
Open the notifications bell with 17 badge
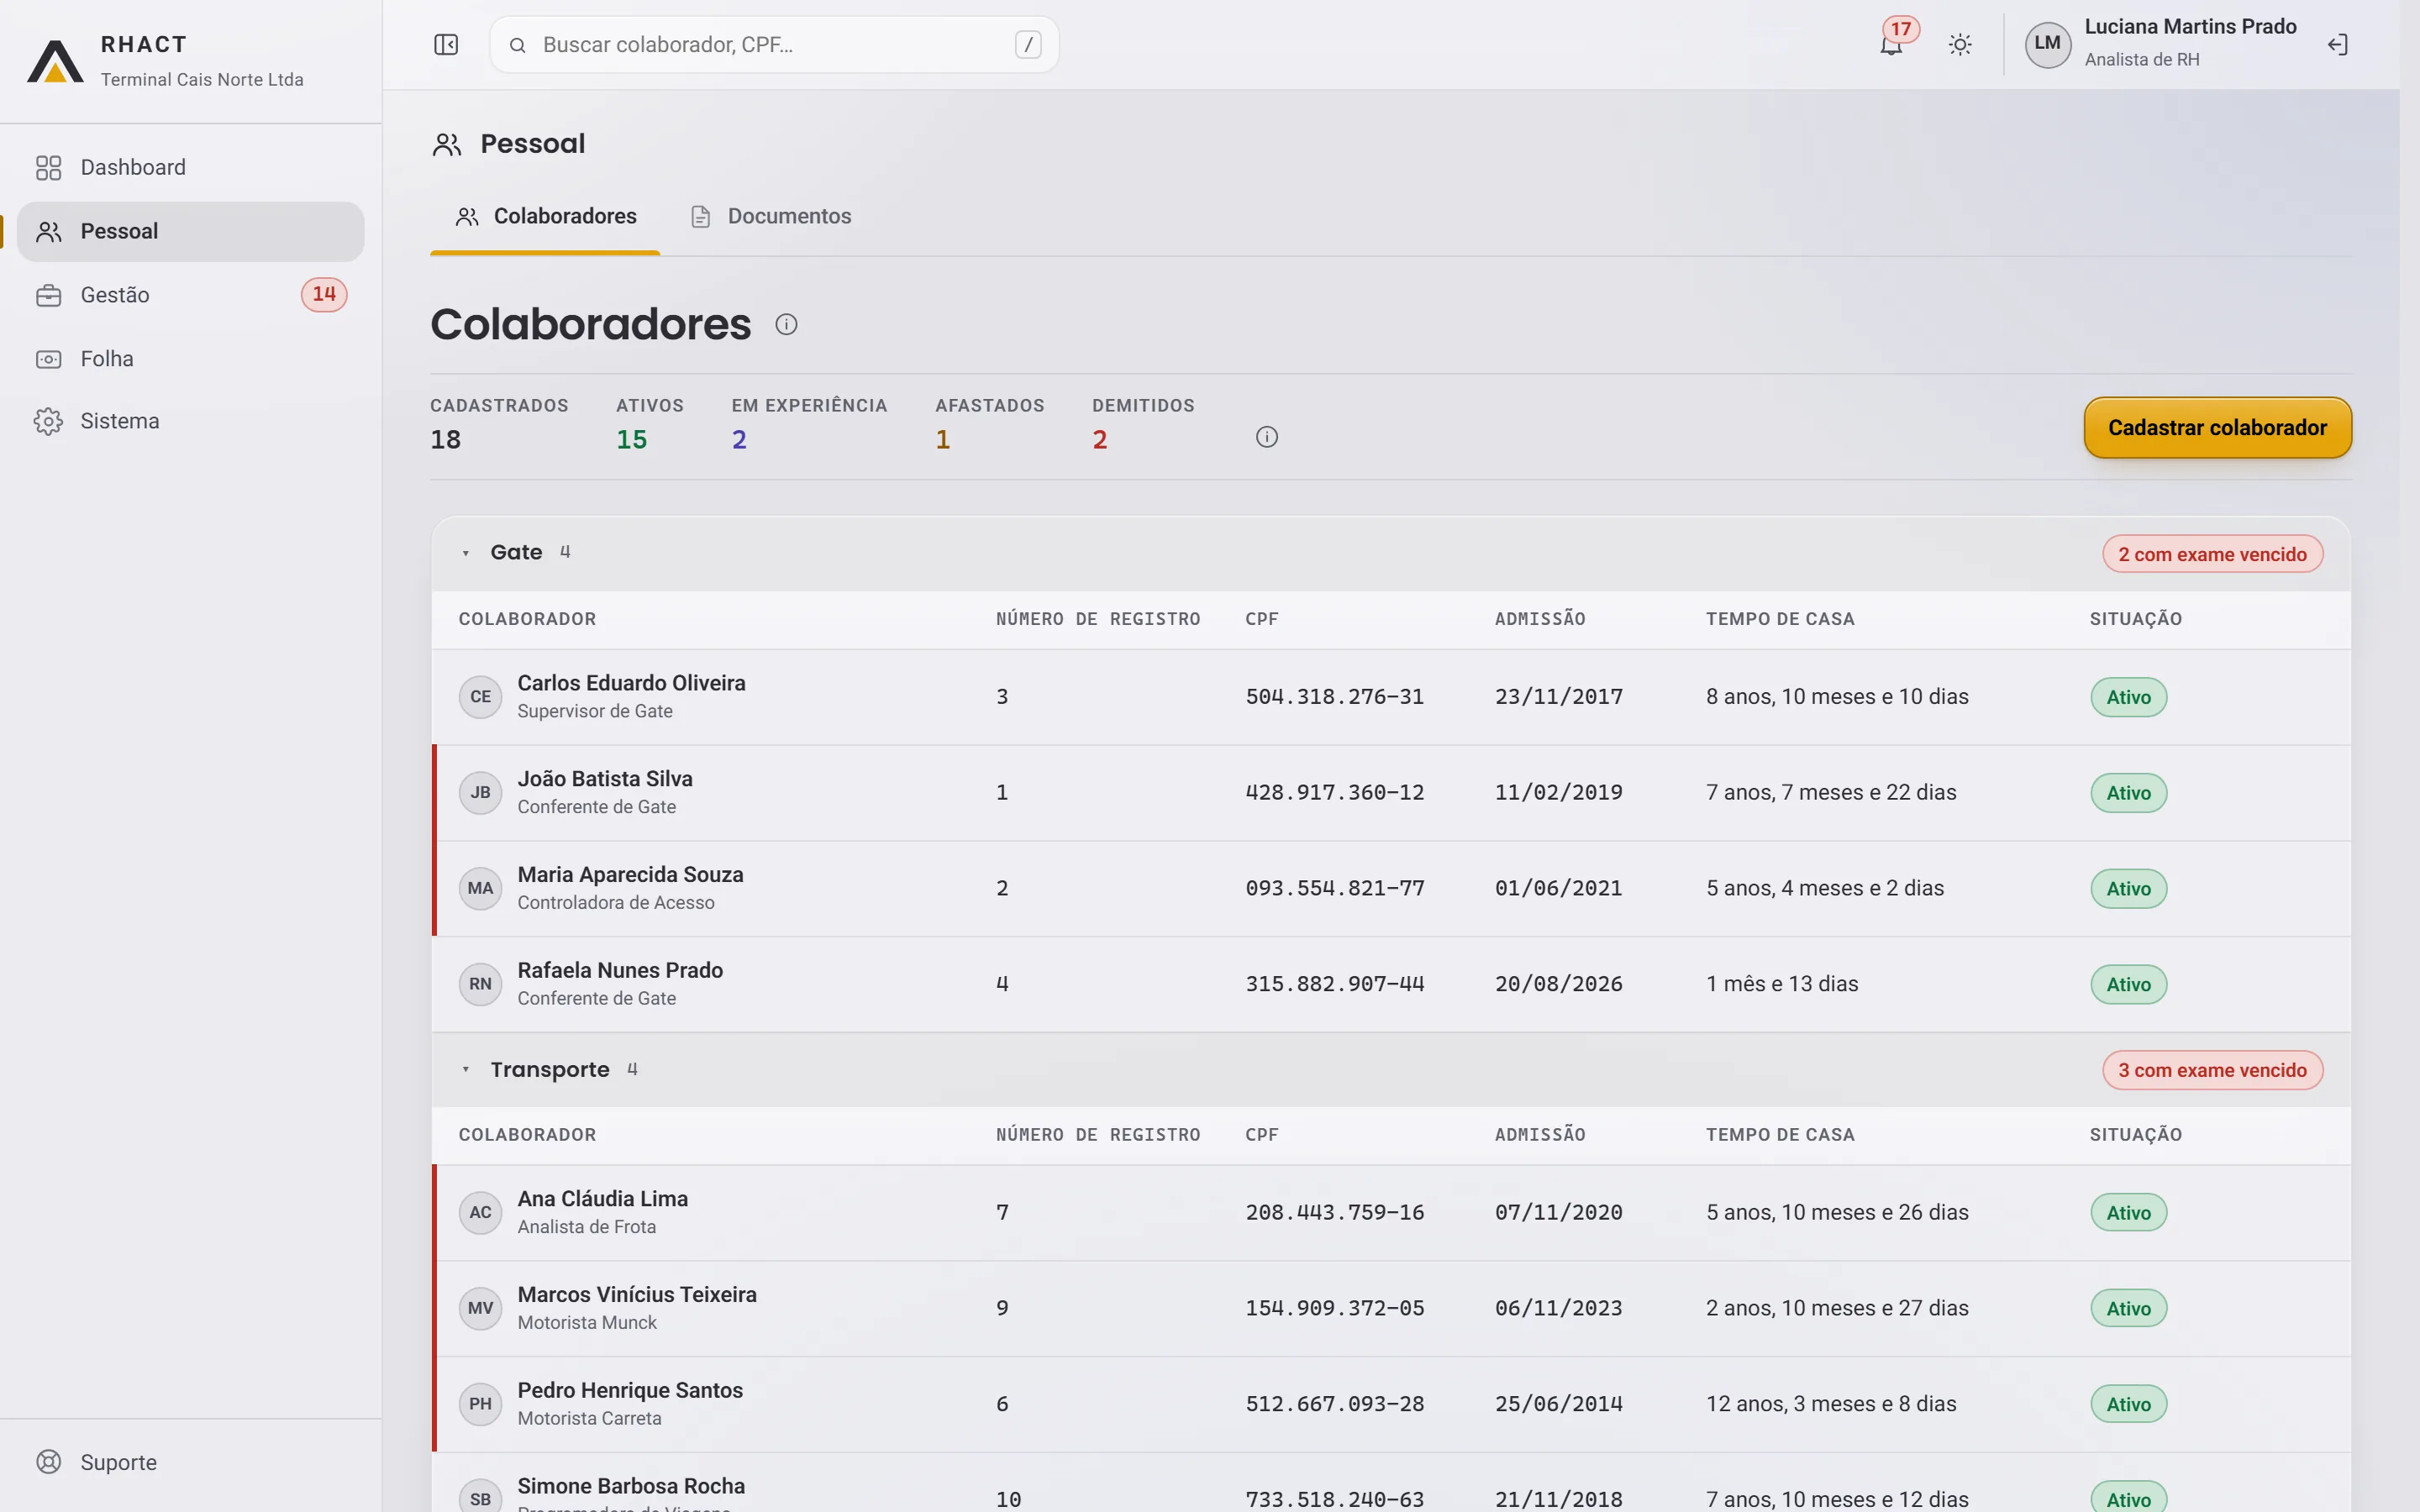click(x=1891, y=44)
